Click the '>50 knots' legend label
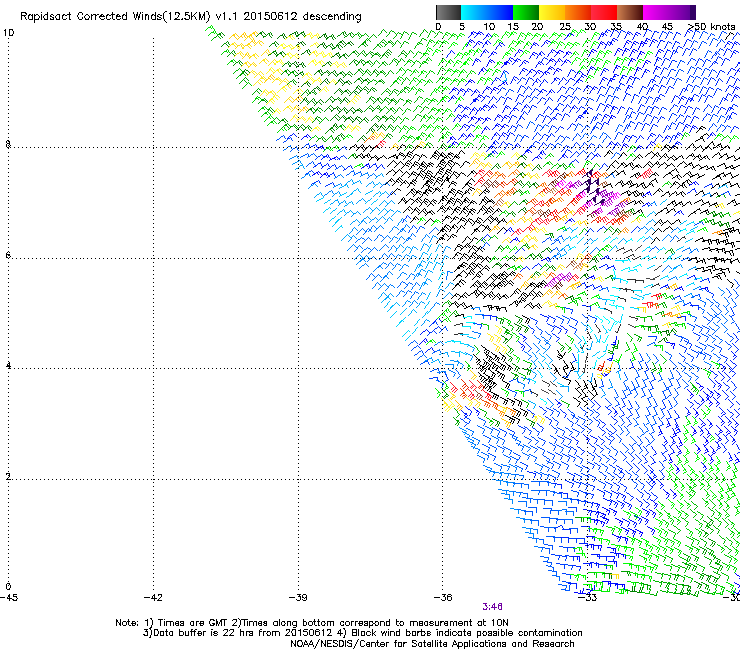 (x=711, y=27)
